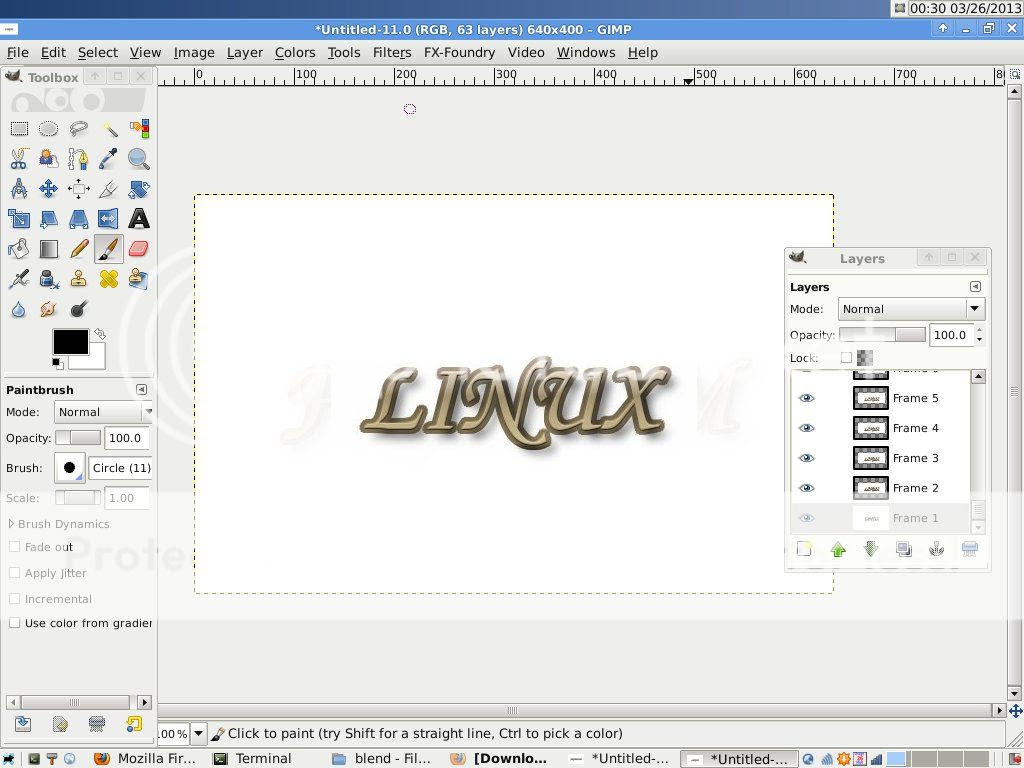
Task: Select the Bucket Fill tool
Action: (x=19, y=249)
